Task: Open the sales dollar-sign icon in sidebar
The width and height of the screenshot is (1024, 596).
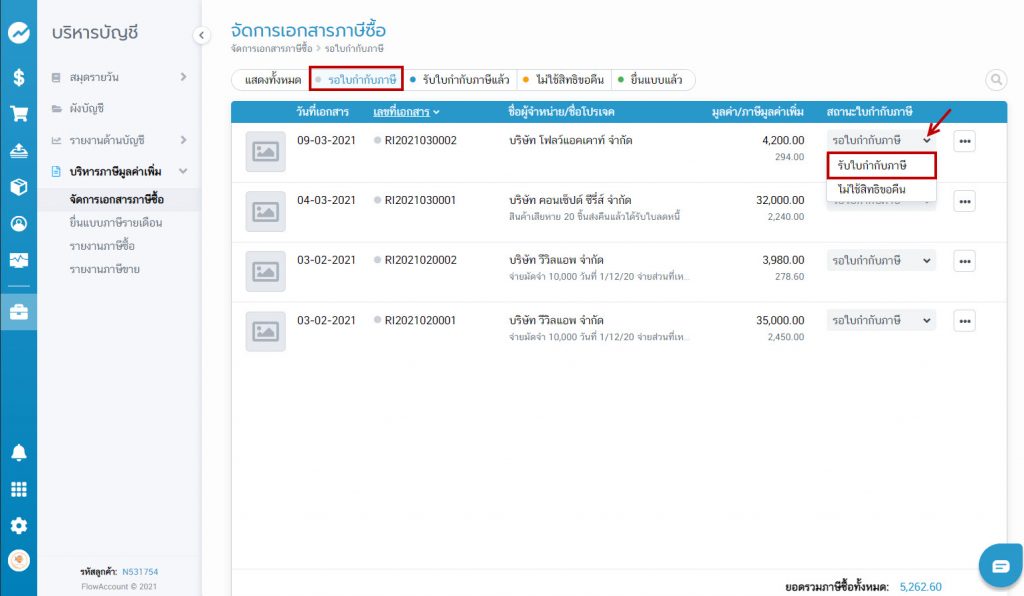Action: point(18,77)
